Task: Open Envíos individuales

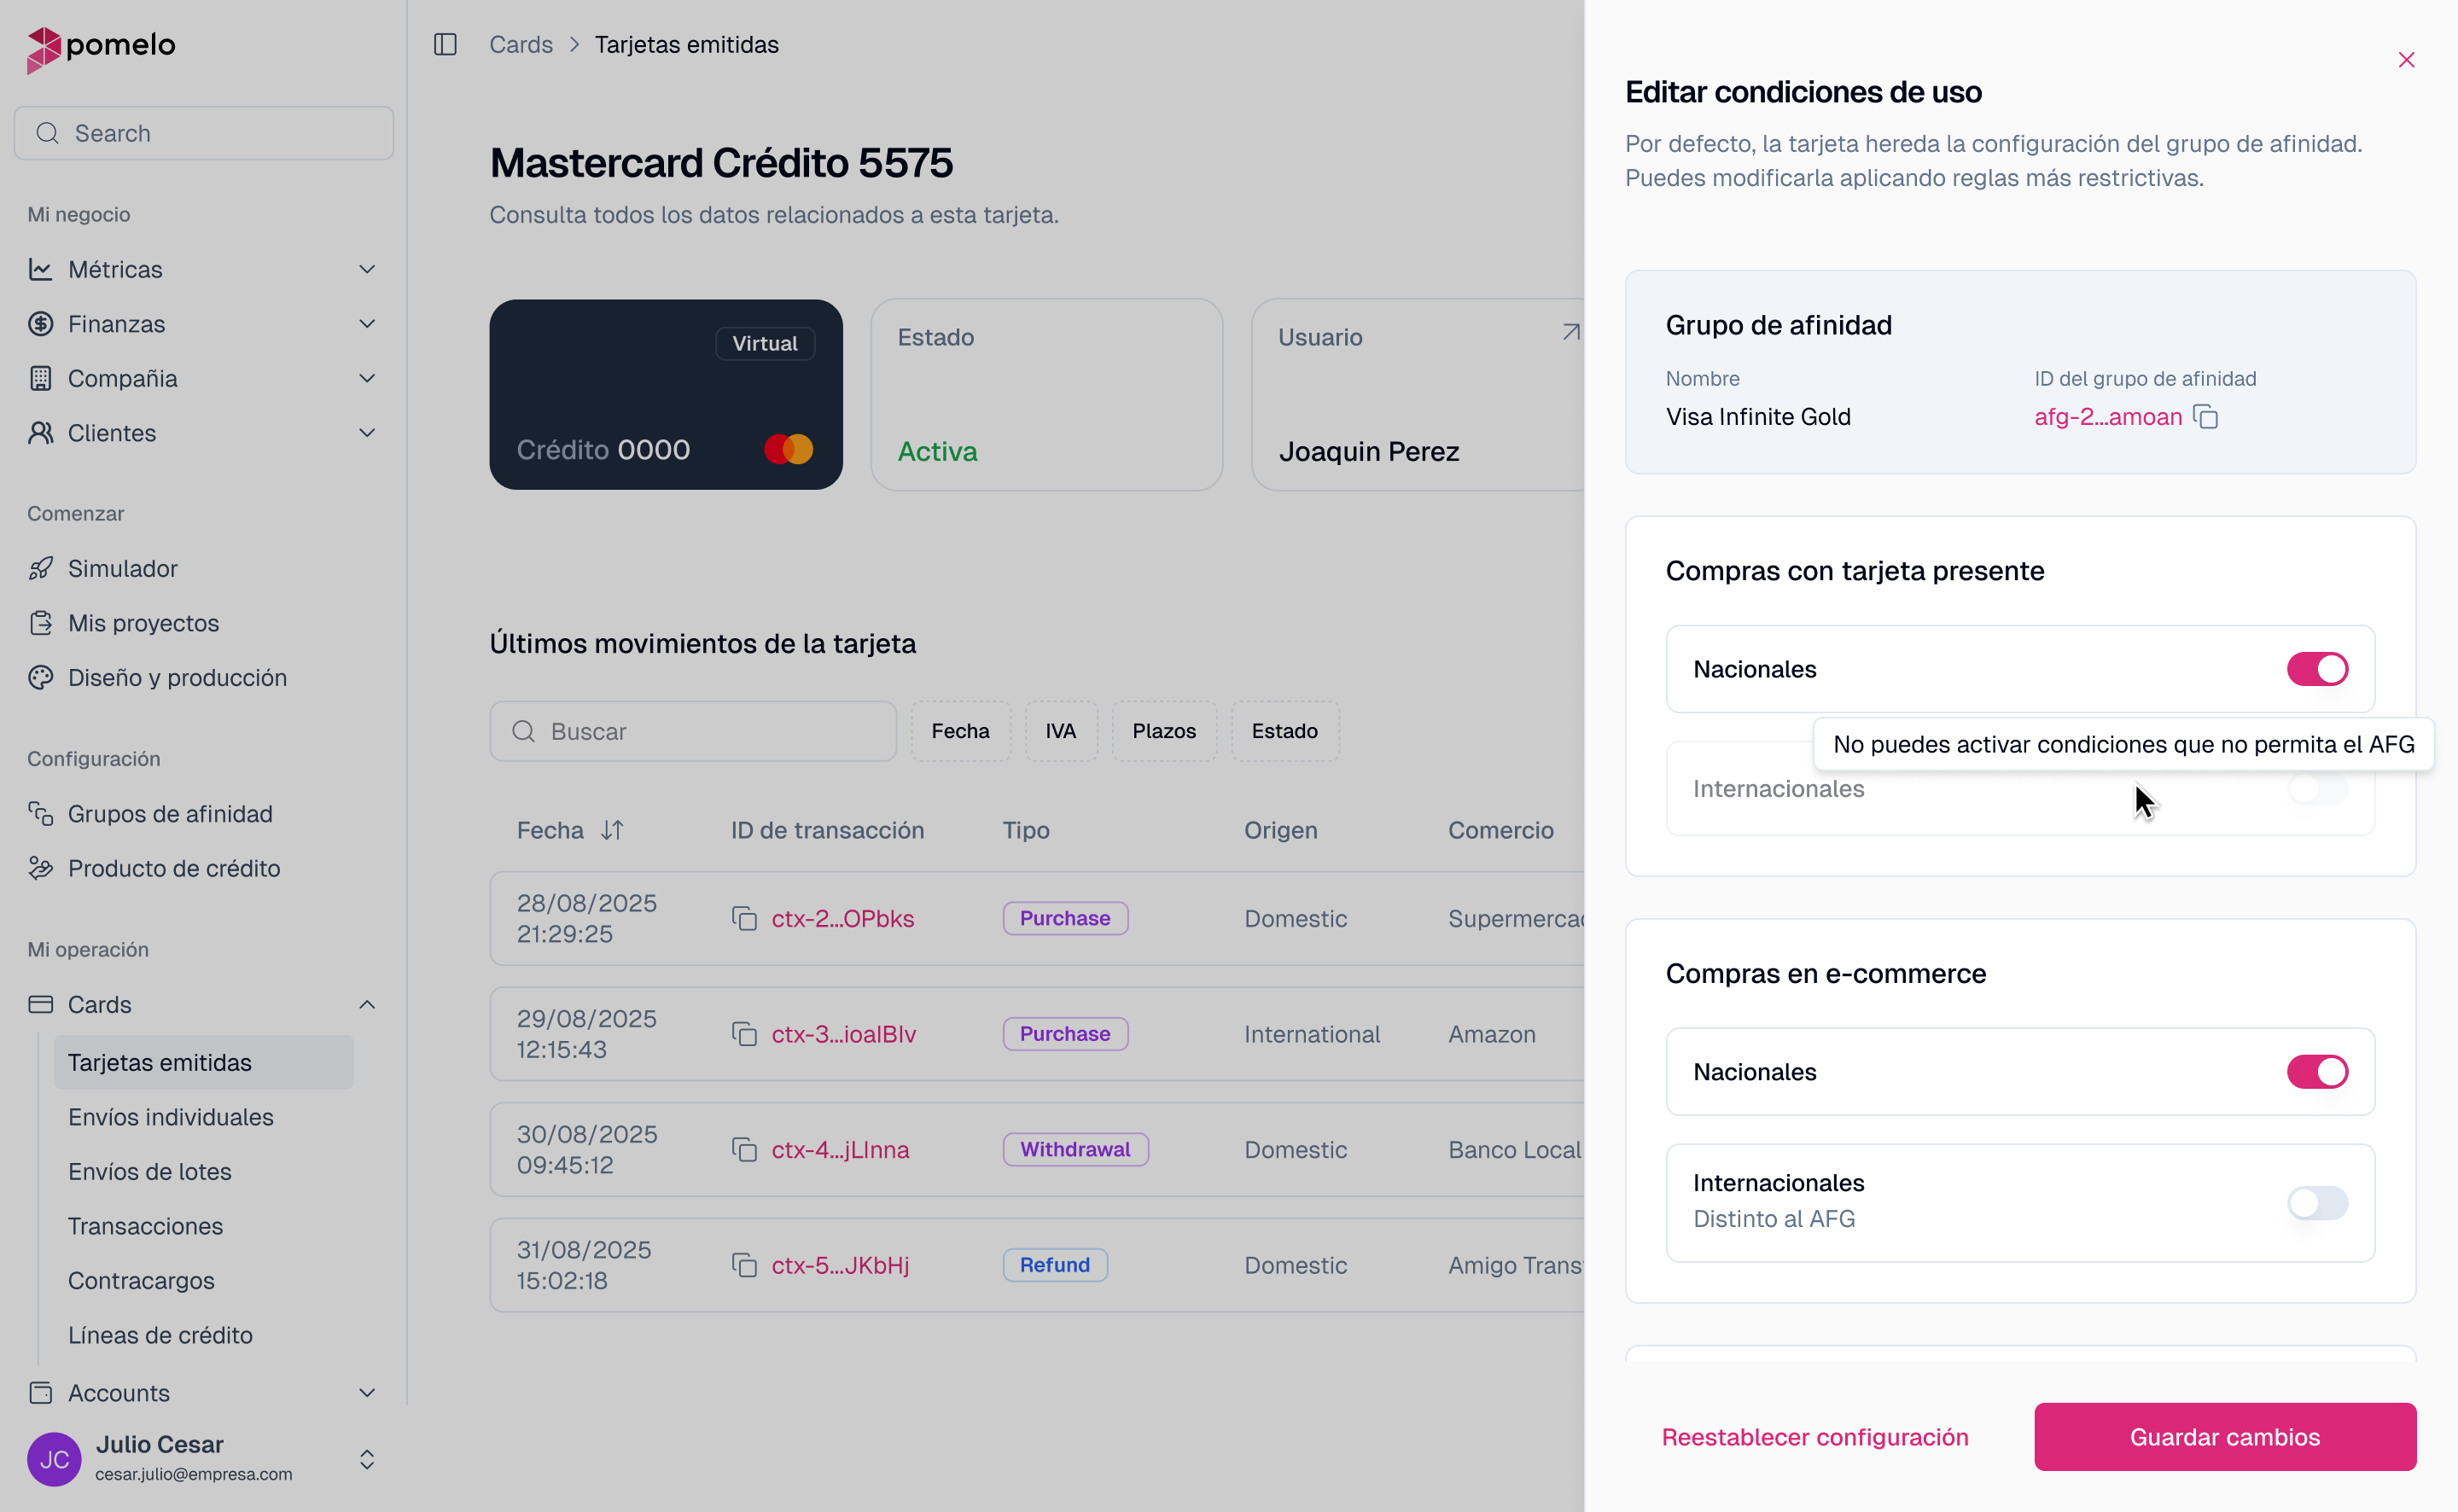Action: coord(171,1117)
